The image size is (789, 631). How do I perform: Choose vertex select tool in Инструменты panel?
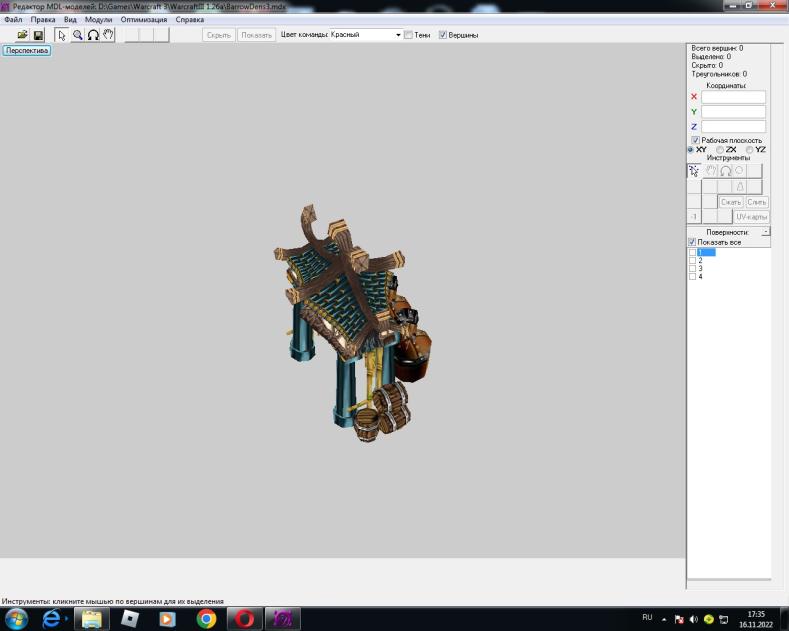(x=694, y=171)
